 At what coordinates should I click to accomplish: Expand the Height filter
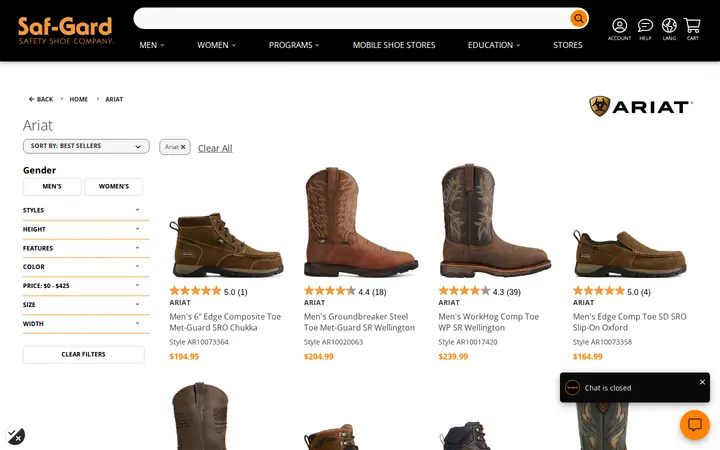point(86,229)
